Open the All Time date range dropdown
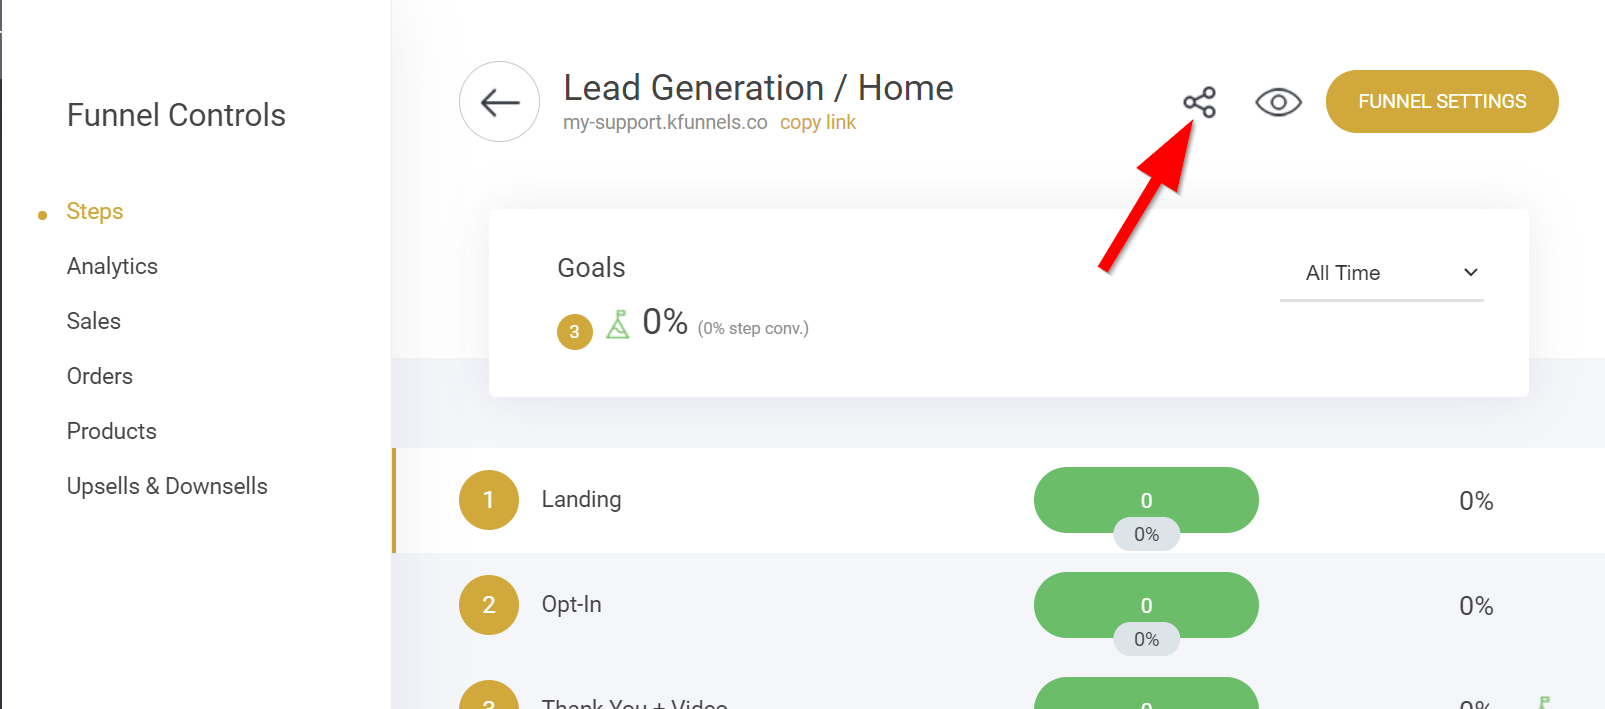 (1382, 273)
